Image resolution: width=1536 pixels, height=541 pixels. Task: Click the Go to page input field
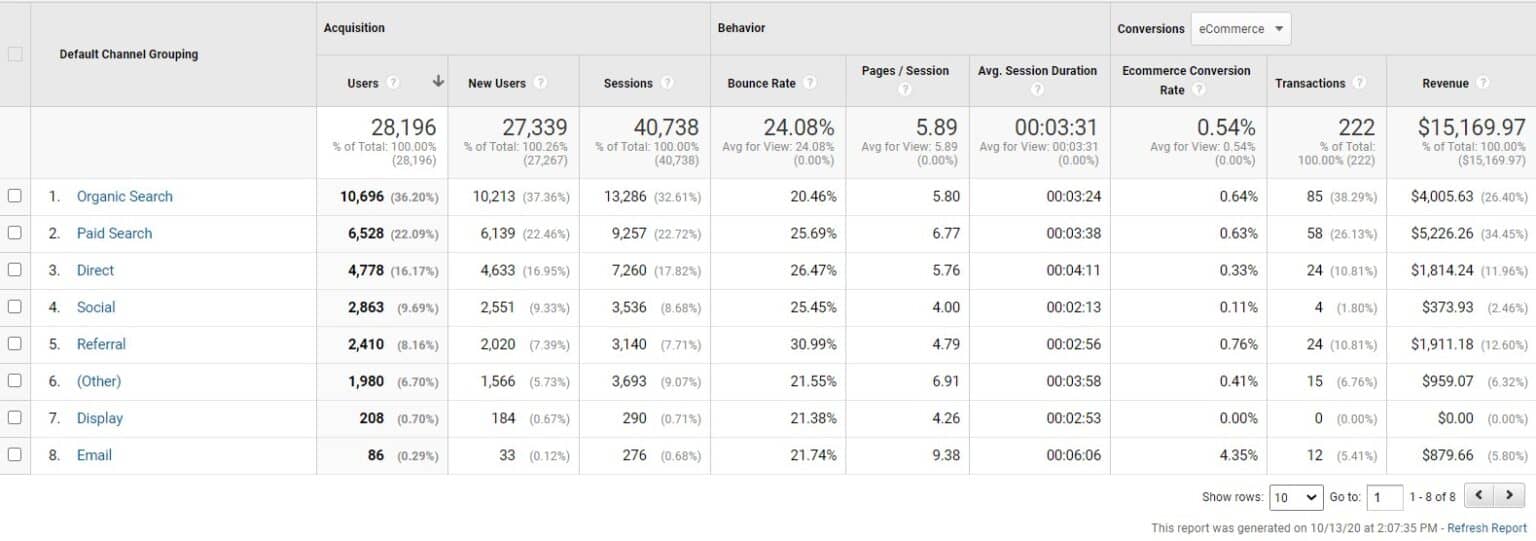click(x=1384, y=497)
